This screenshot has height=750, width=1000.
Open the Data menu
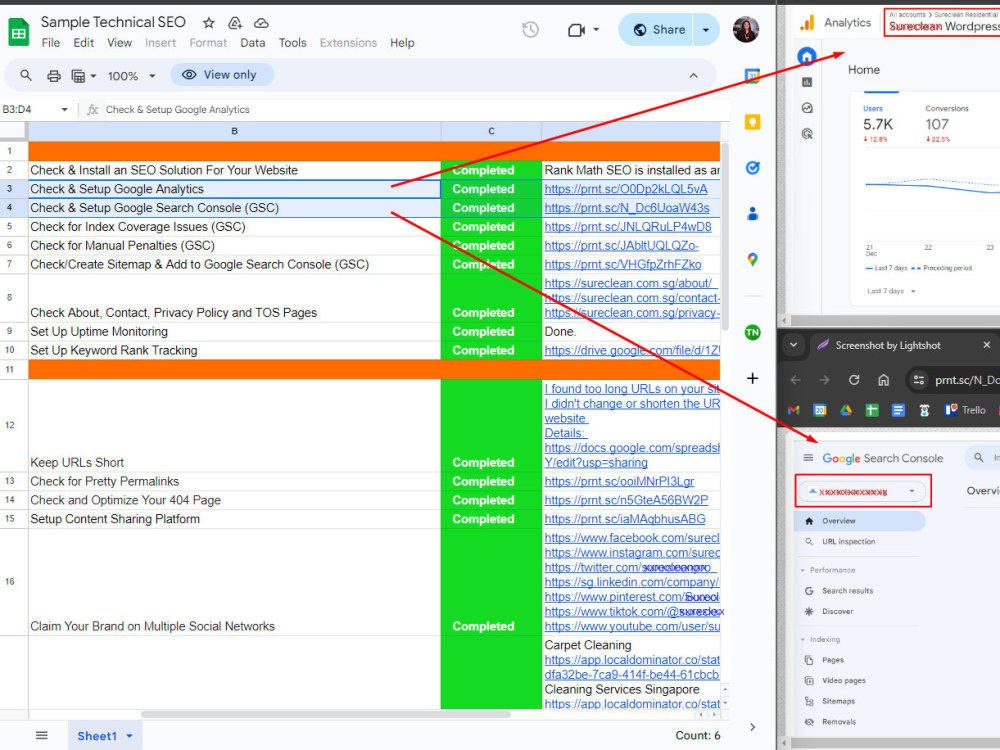tap(253, 43)
